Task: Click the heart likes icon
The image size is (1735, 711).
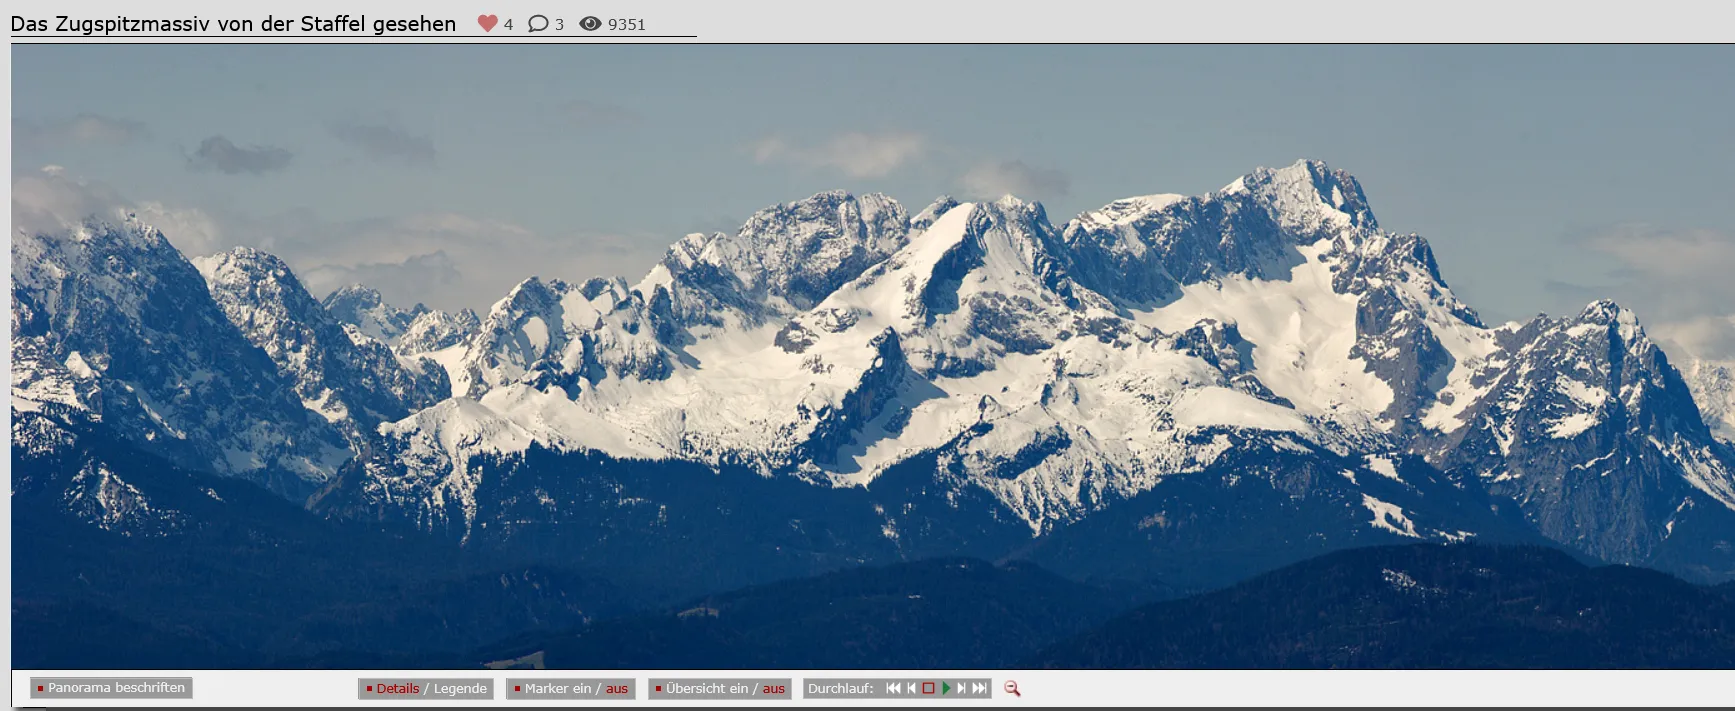Action: pyautogui.click(x=487, y=23)
